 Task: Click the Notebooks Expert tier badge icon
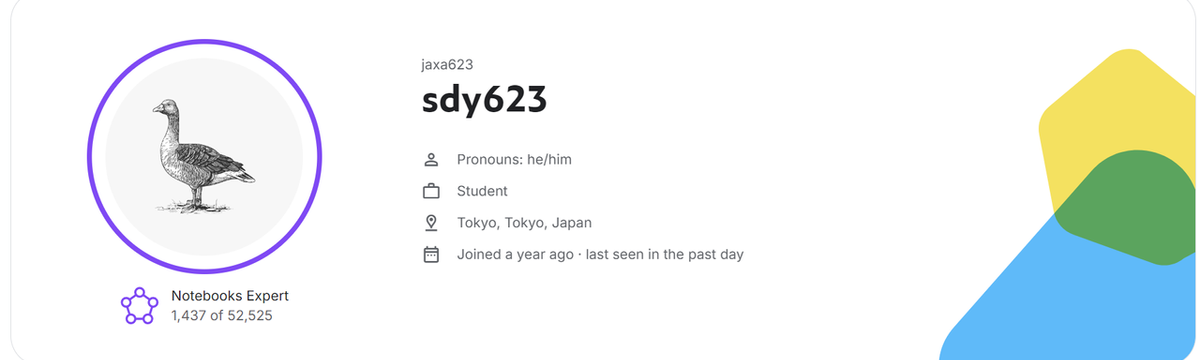click(x=139, y=305)
